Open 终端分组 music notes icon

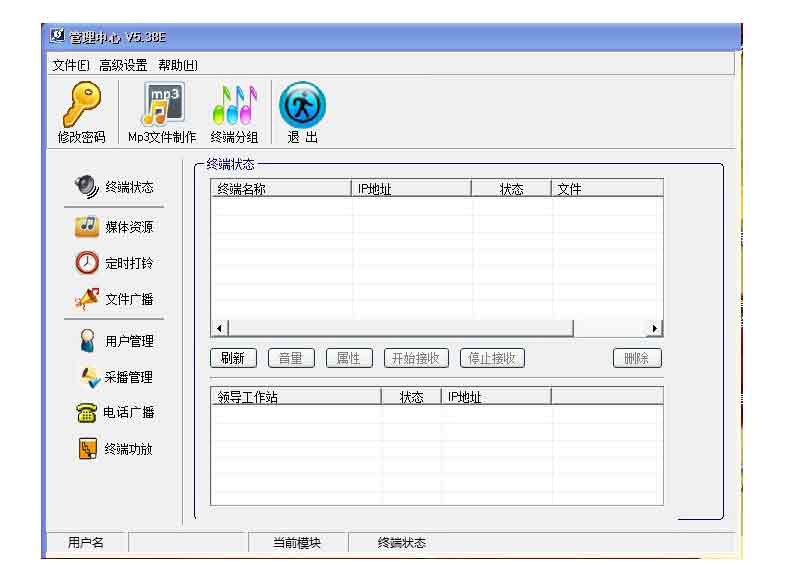pyautogui.click(x=234, y=104)
